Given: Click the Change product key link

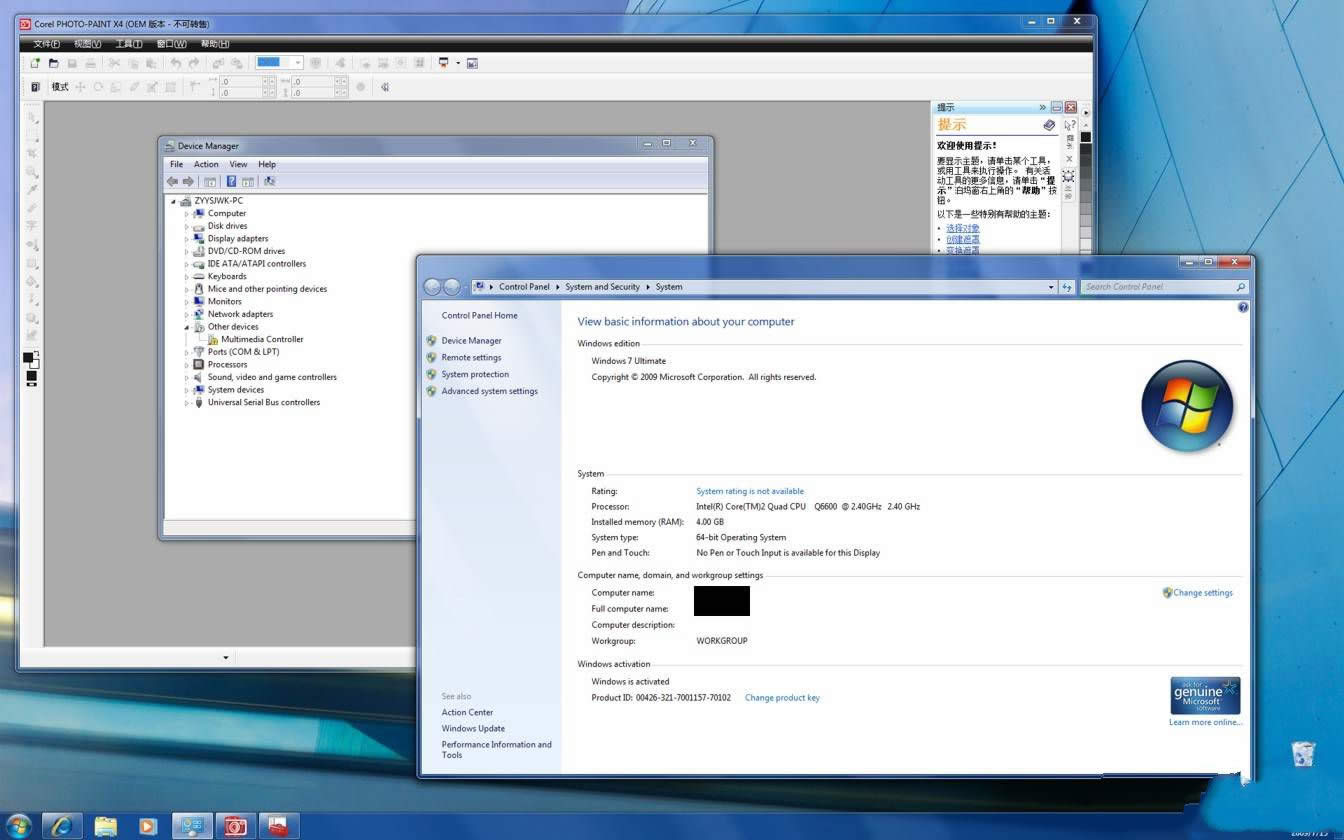Looking at the screenshot, I should tap(782, 697).
